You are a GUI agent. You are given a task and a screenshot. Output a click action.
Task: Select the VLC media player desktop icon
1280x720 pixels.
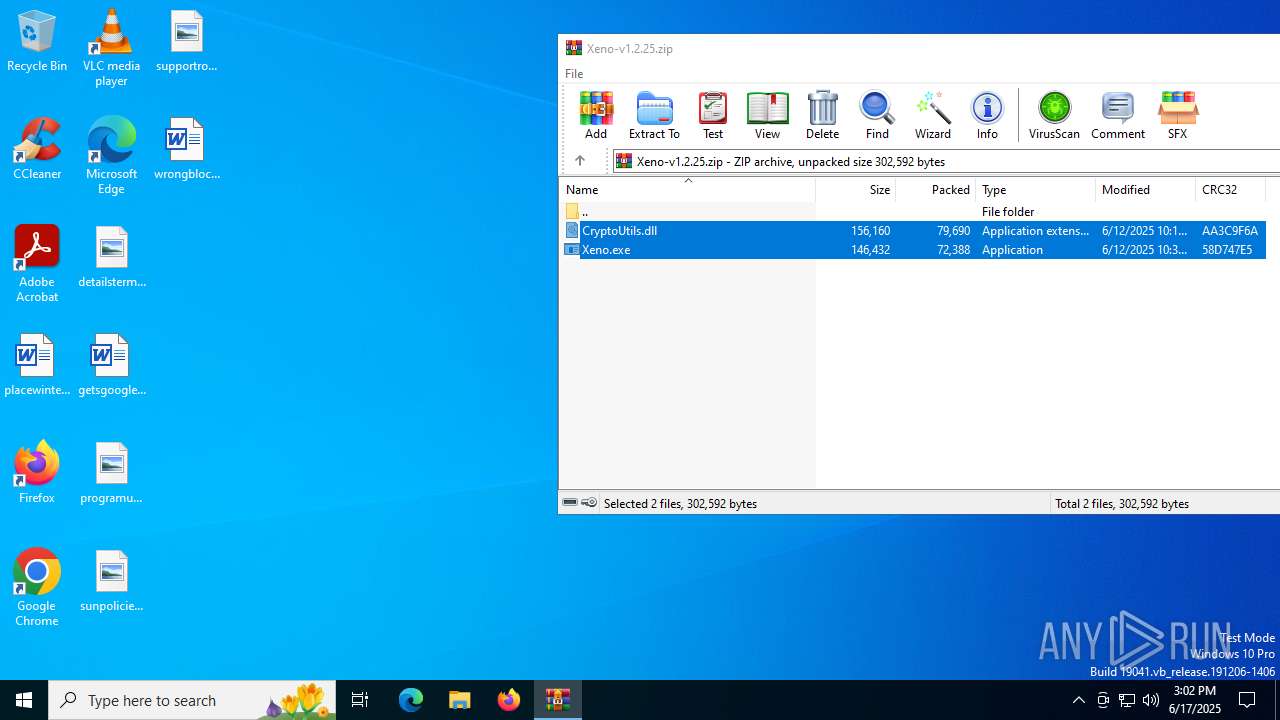[x=111, y=48]
